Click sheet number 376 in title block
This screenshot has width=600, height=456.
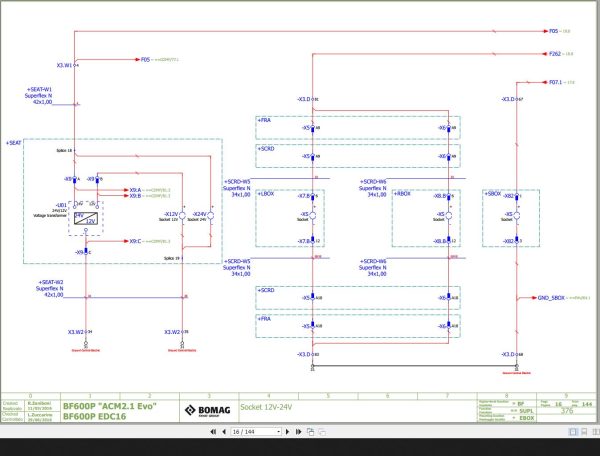[x=567, y=411]
